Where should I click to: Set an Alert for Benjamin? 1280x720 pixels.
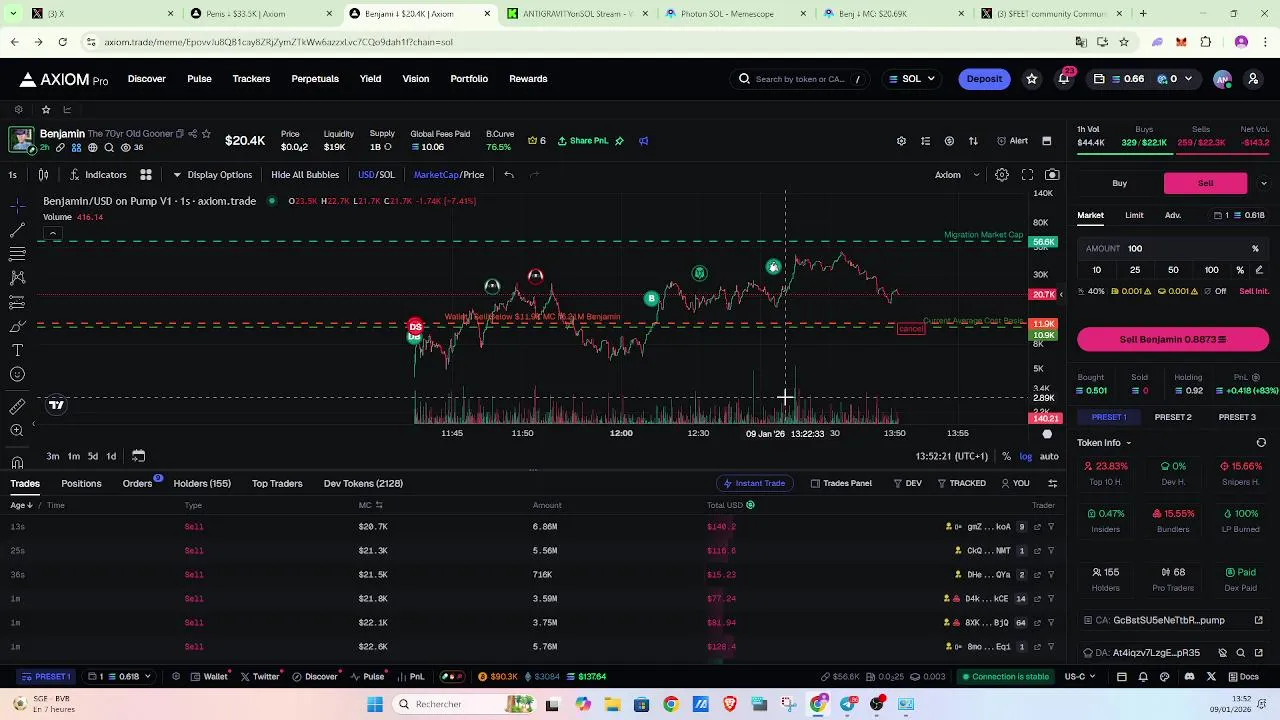pos(1012,141)
